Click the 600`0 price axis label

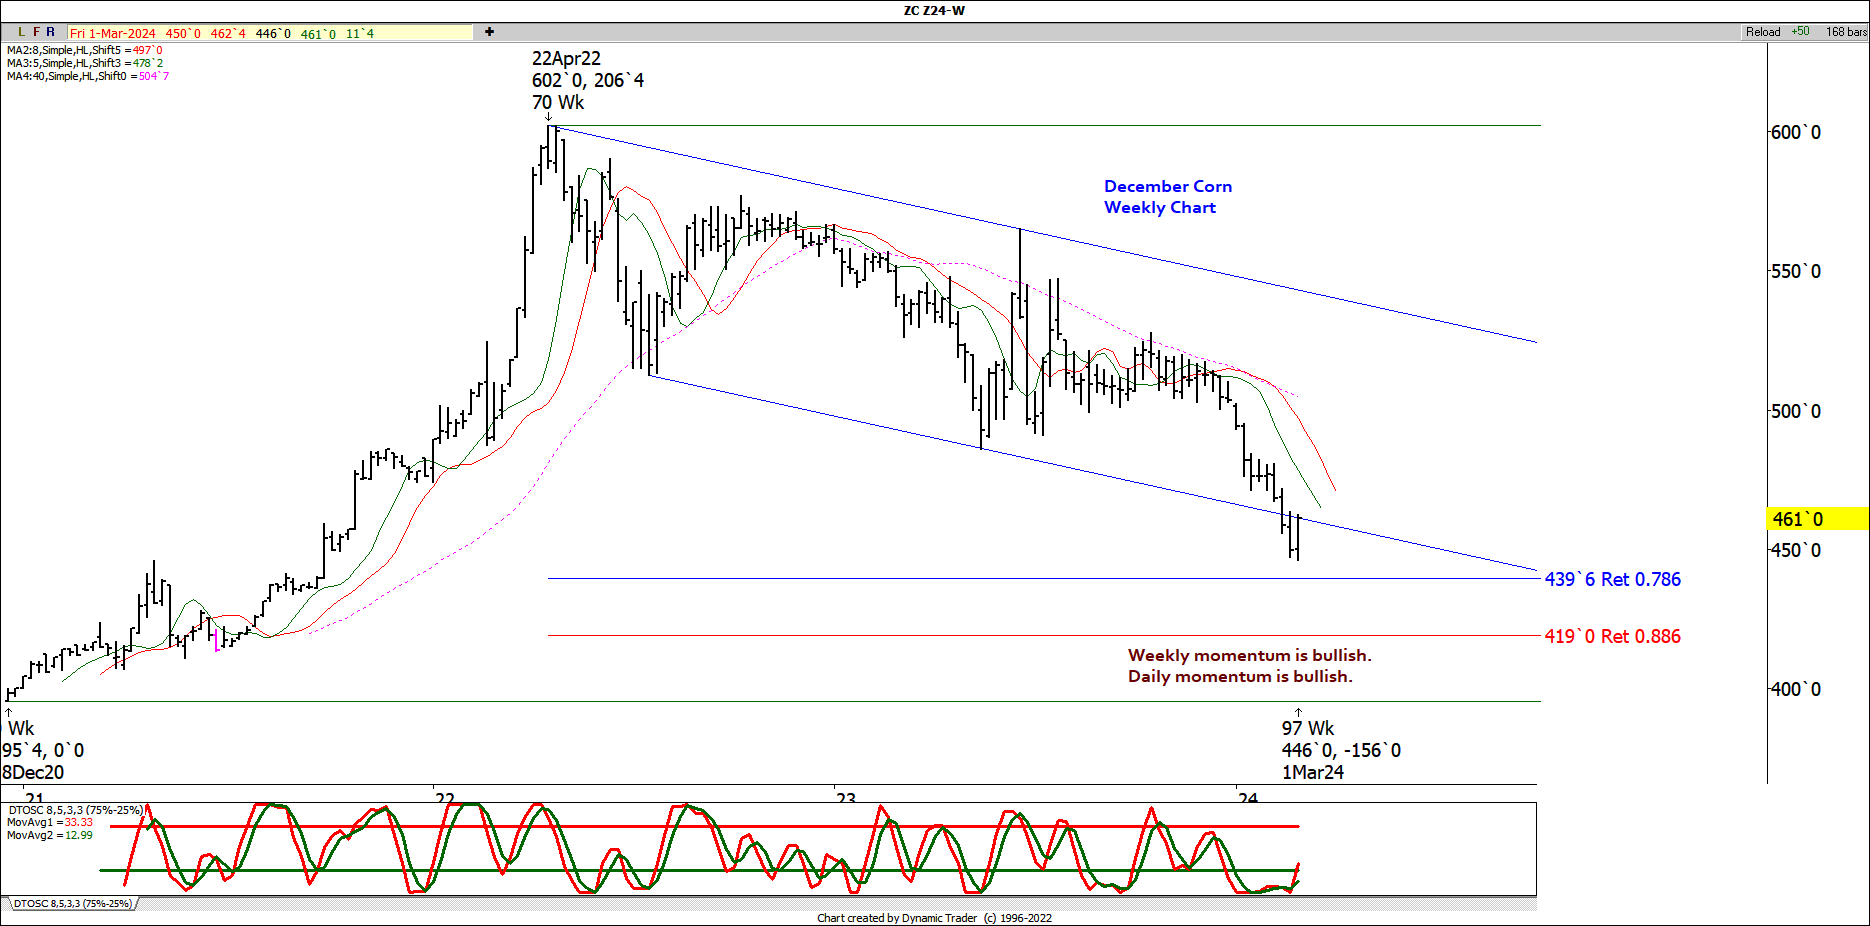(1796, 132)
